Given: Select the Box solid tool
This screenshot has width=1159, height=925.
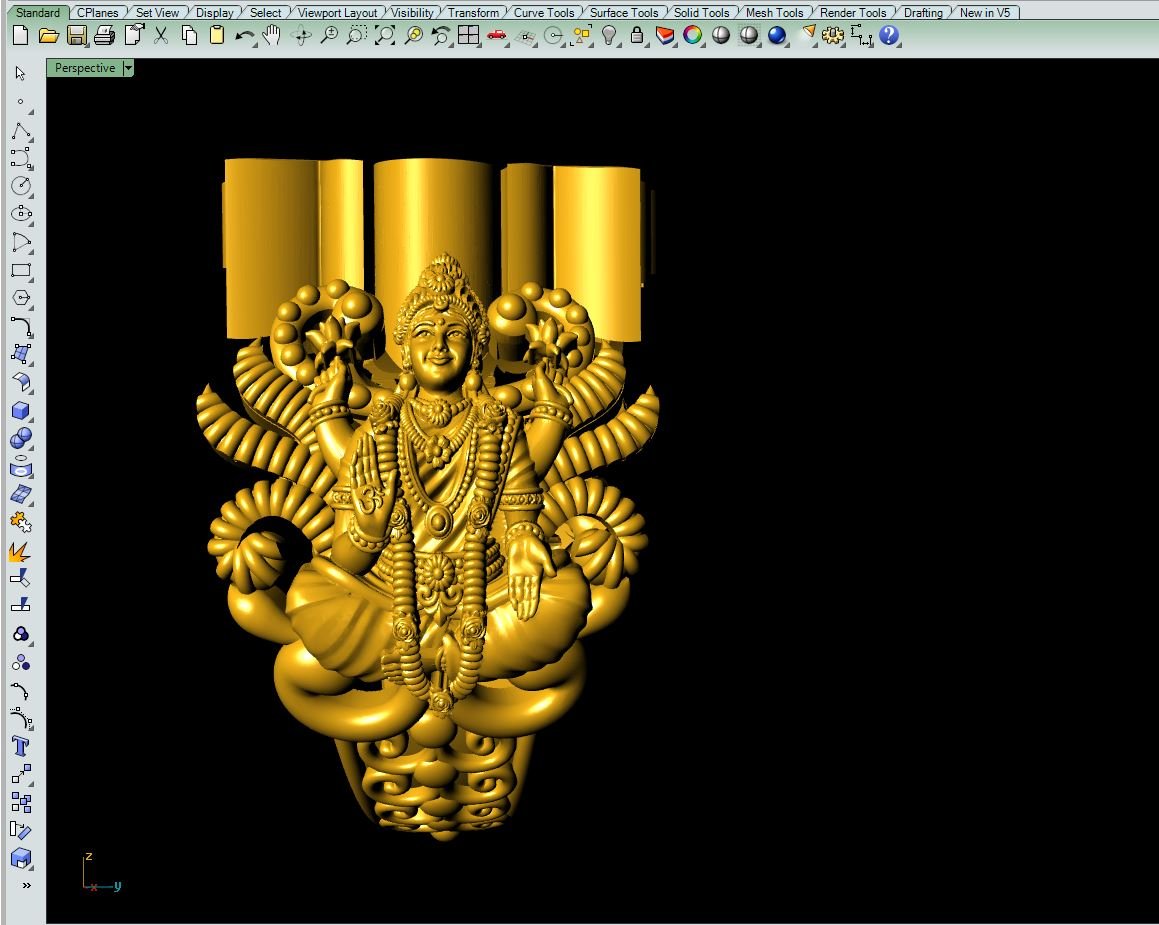Looking at the screenshot, I should click(20, 411).
